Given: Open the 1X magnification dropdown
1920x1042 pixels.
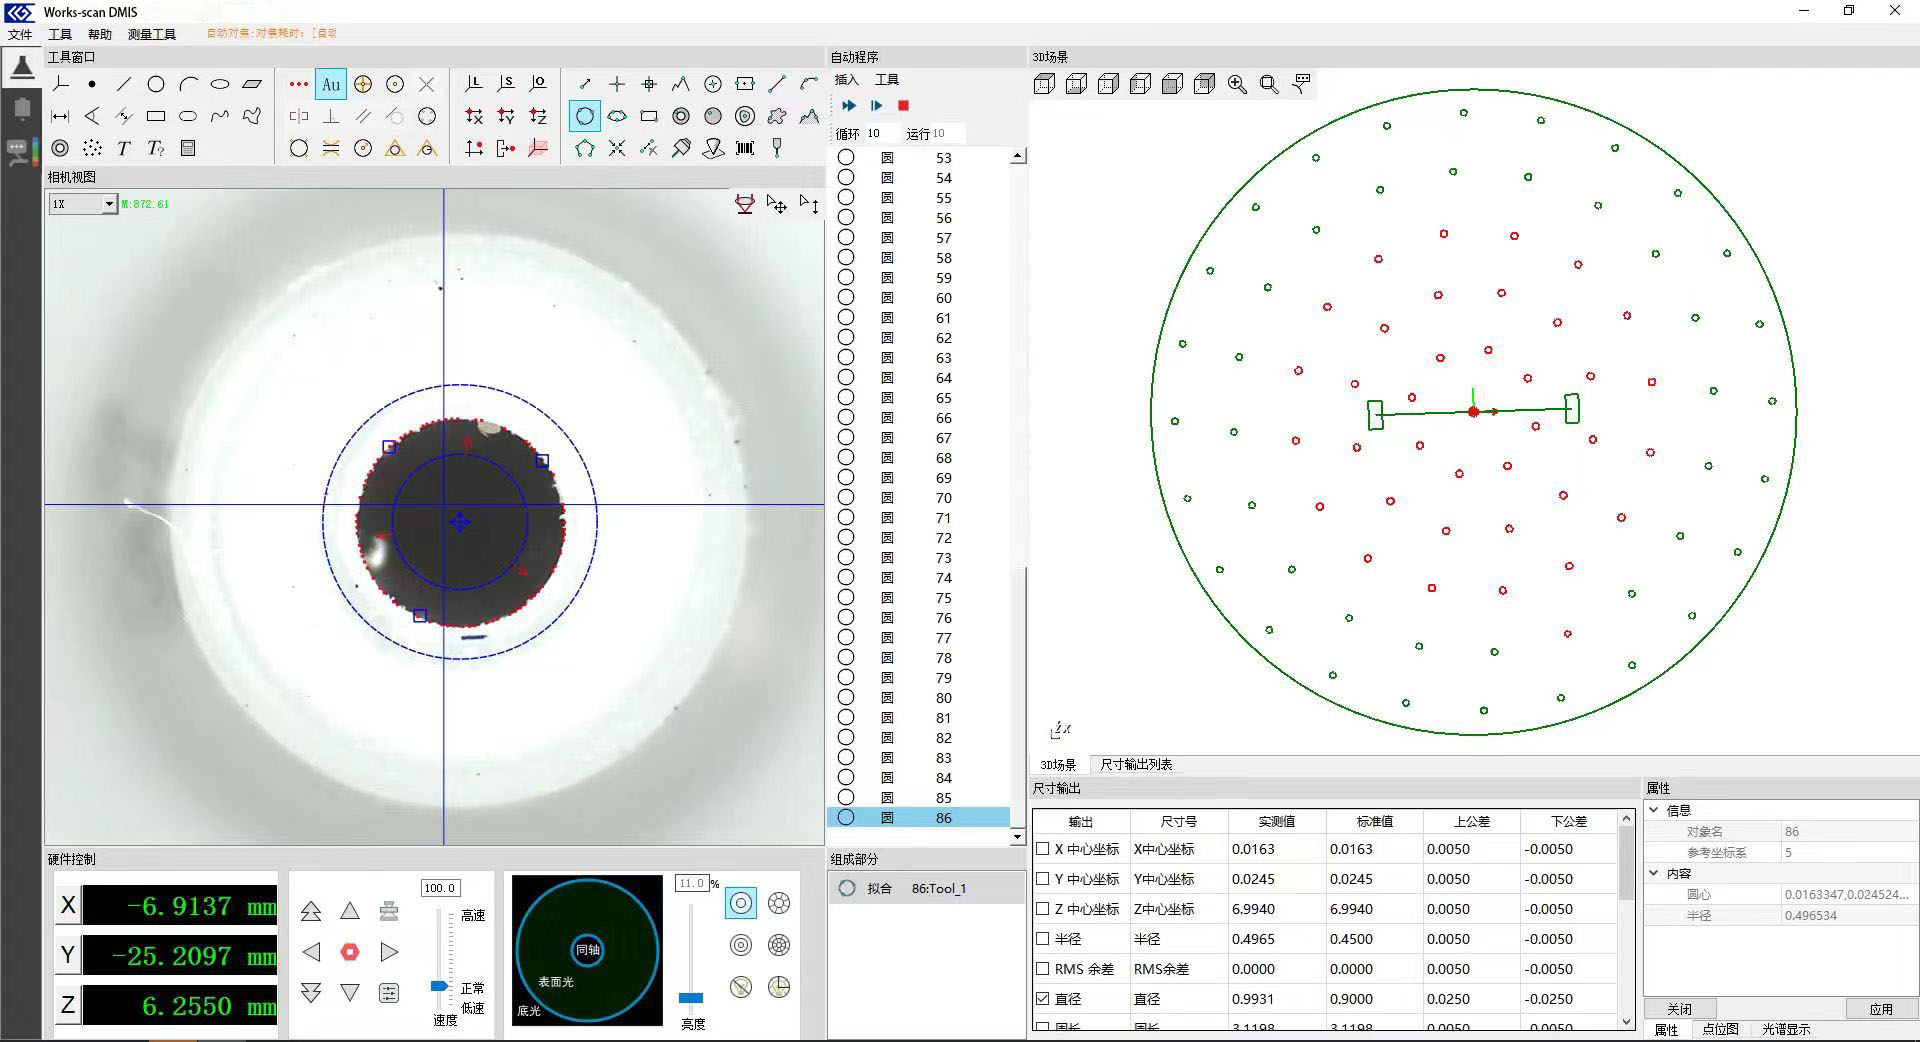Looking at the screenshot, I should 109,204.
